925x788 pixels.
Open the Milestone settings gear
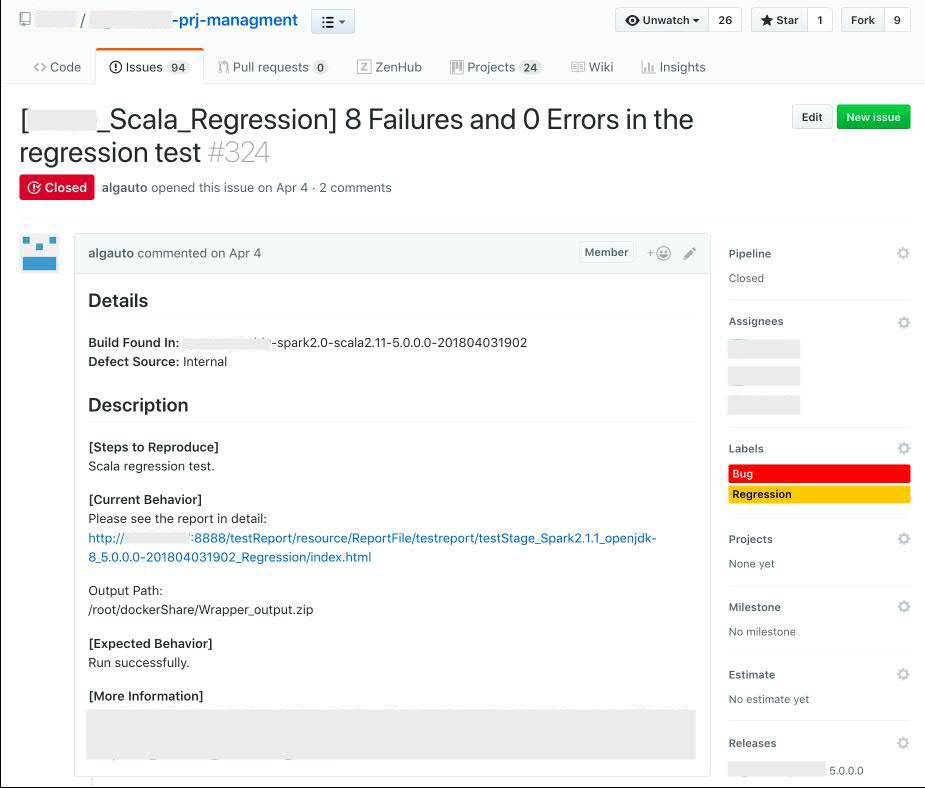click(x=903, y=607)
